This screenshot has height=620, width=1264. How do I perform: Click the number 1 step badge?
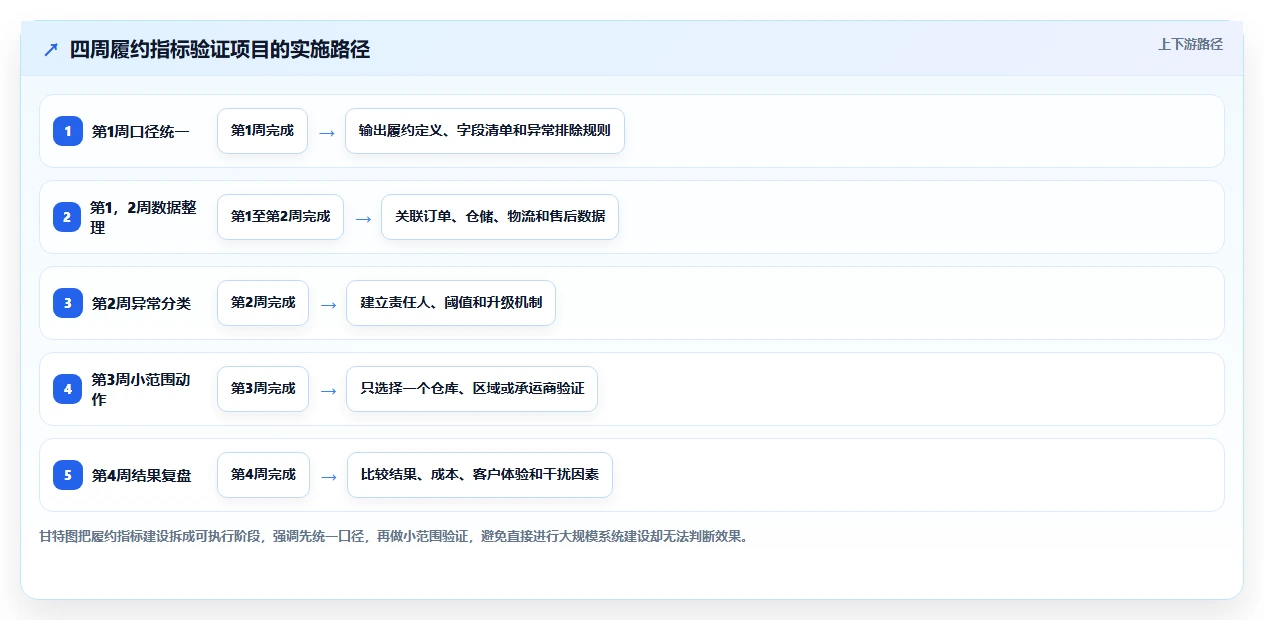(68, 131)
